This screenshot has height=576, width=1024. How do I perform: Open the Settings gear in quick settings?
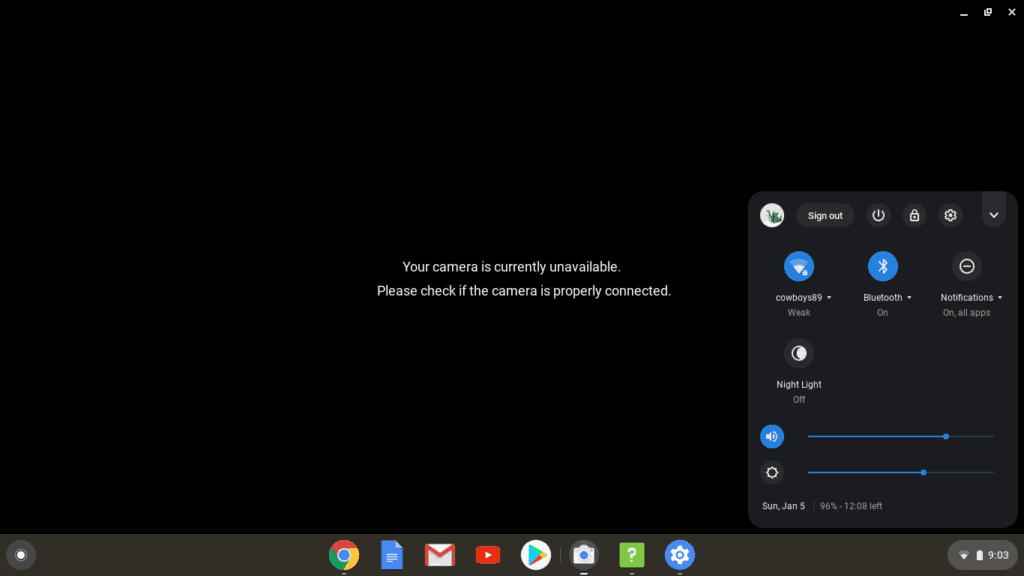pyautogui.click(x=950, y=215)
